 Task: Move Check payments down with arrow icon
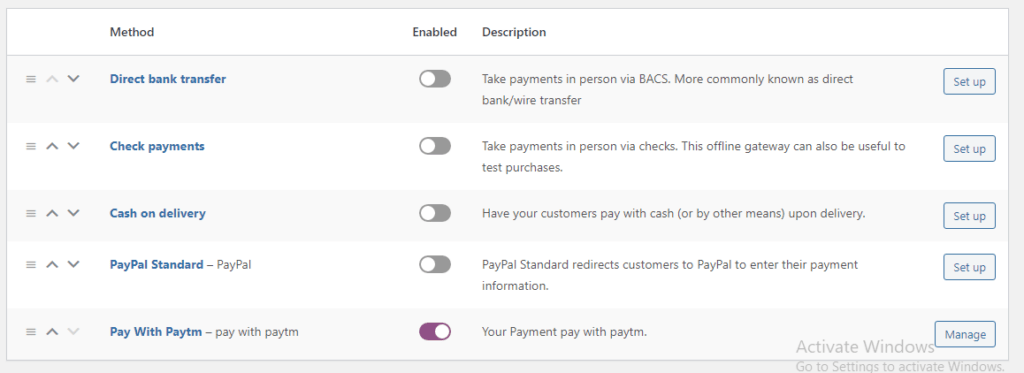tap(73, 146)
